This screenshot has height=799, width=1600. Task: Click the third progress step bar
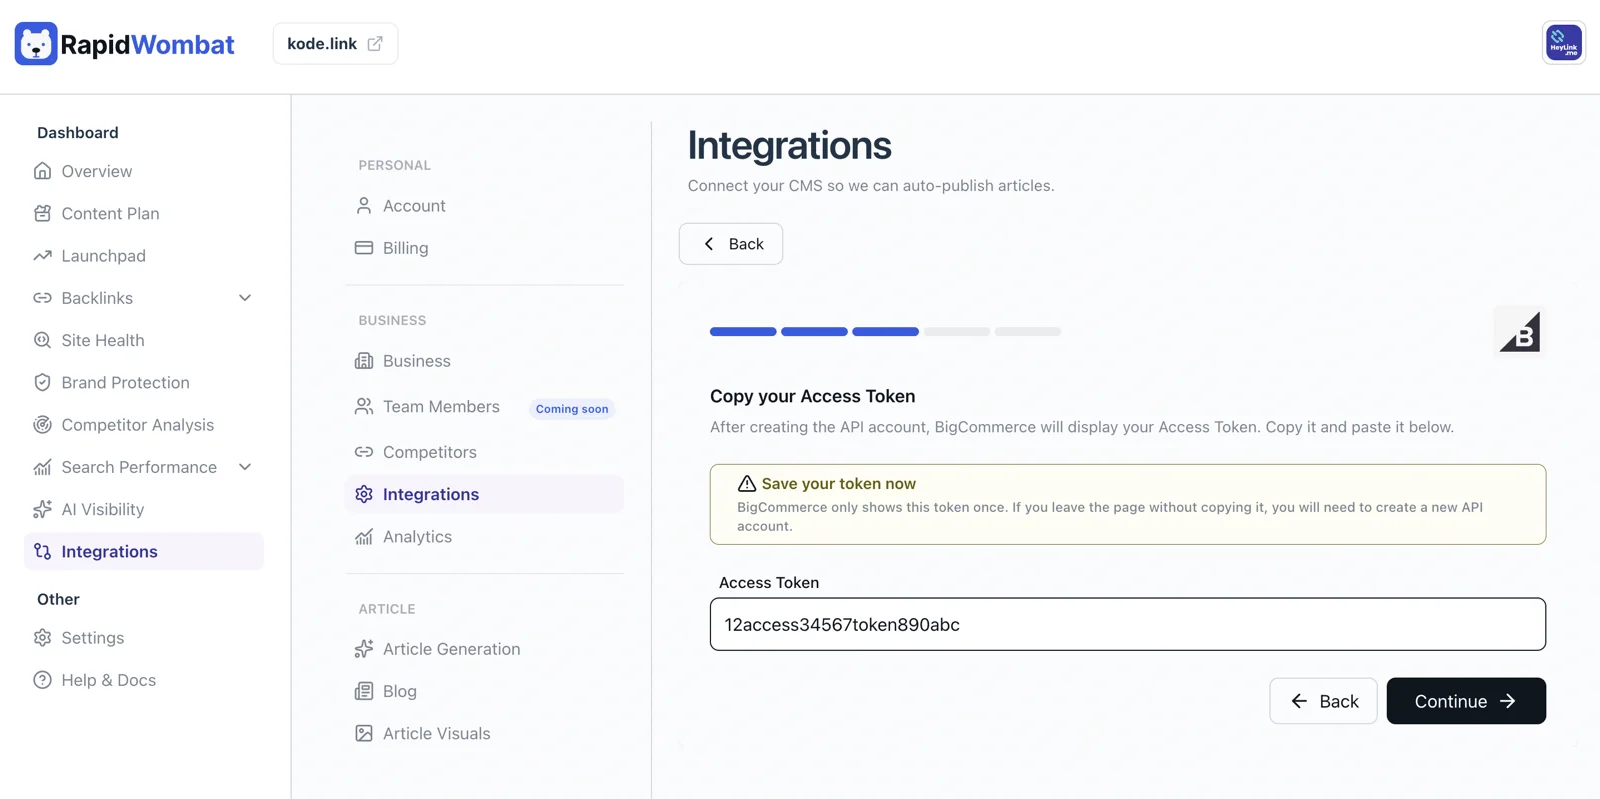885,331
